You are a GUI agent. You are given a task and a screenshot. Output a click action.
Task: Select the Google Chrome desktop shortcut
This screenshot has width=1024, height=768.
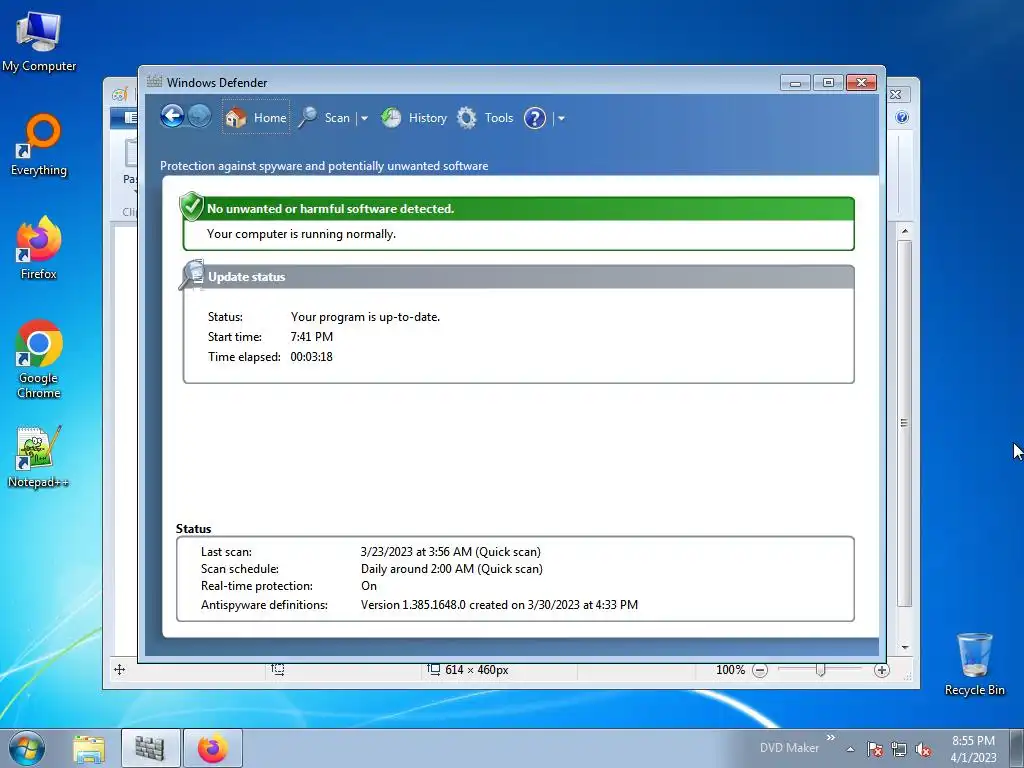[x=39, y=359]
